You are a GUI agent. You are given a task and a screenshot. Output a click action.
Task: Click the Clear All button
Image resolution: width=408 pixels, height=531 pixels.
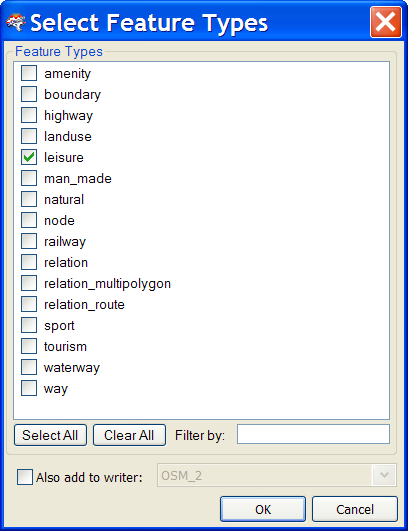click(x=129, y=435)
